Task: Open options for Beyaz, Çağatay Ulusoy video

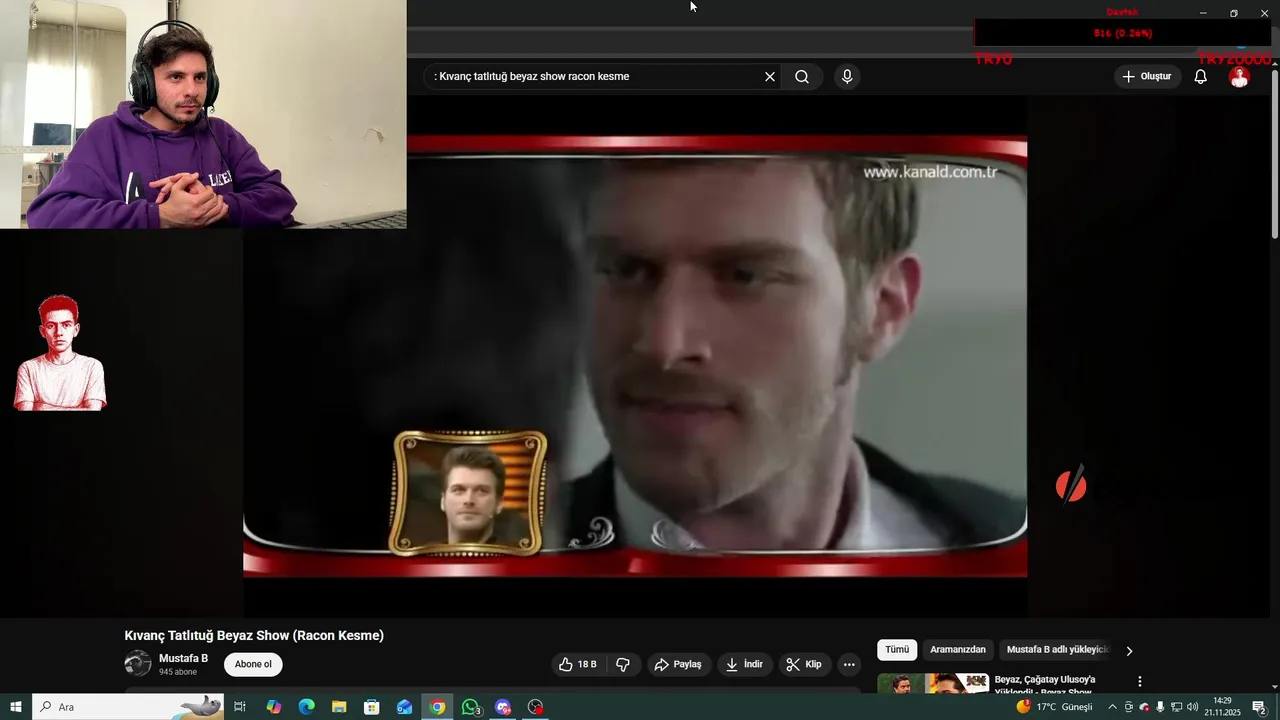Action: (1139, 681)
